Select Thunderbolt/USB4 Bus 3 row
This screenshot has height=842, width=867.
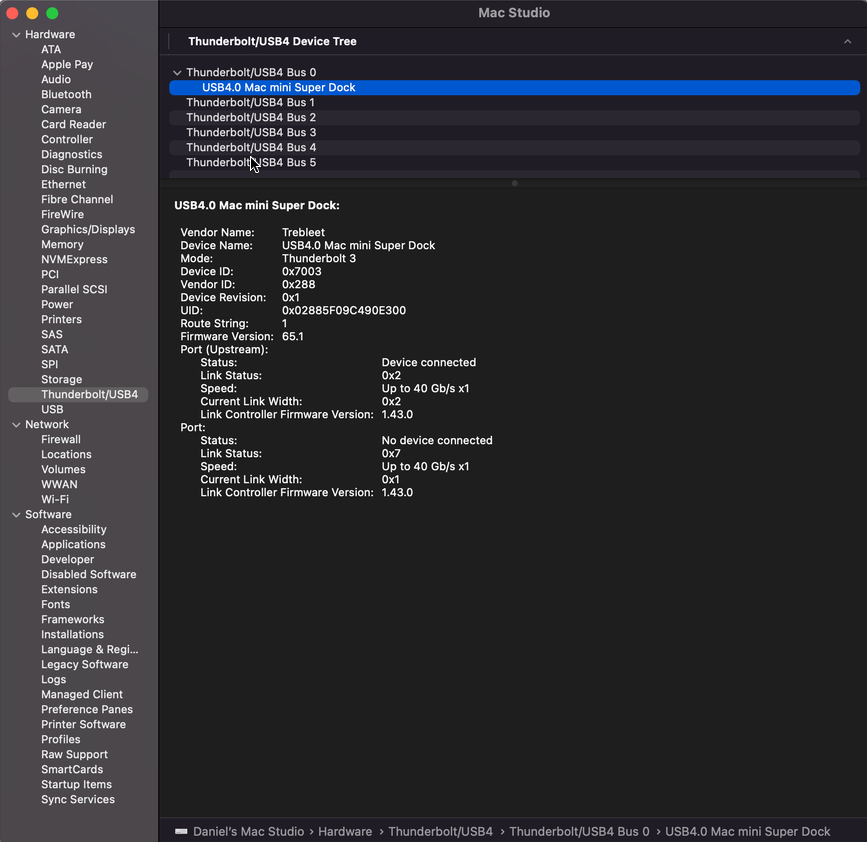click(514, 132)
